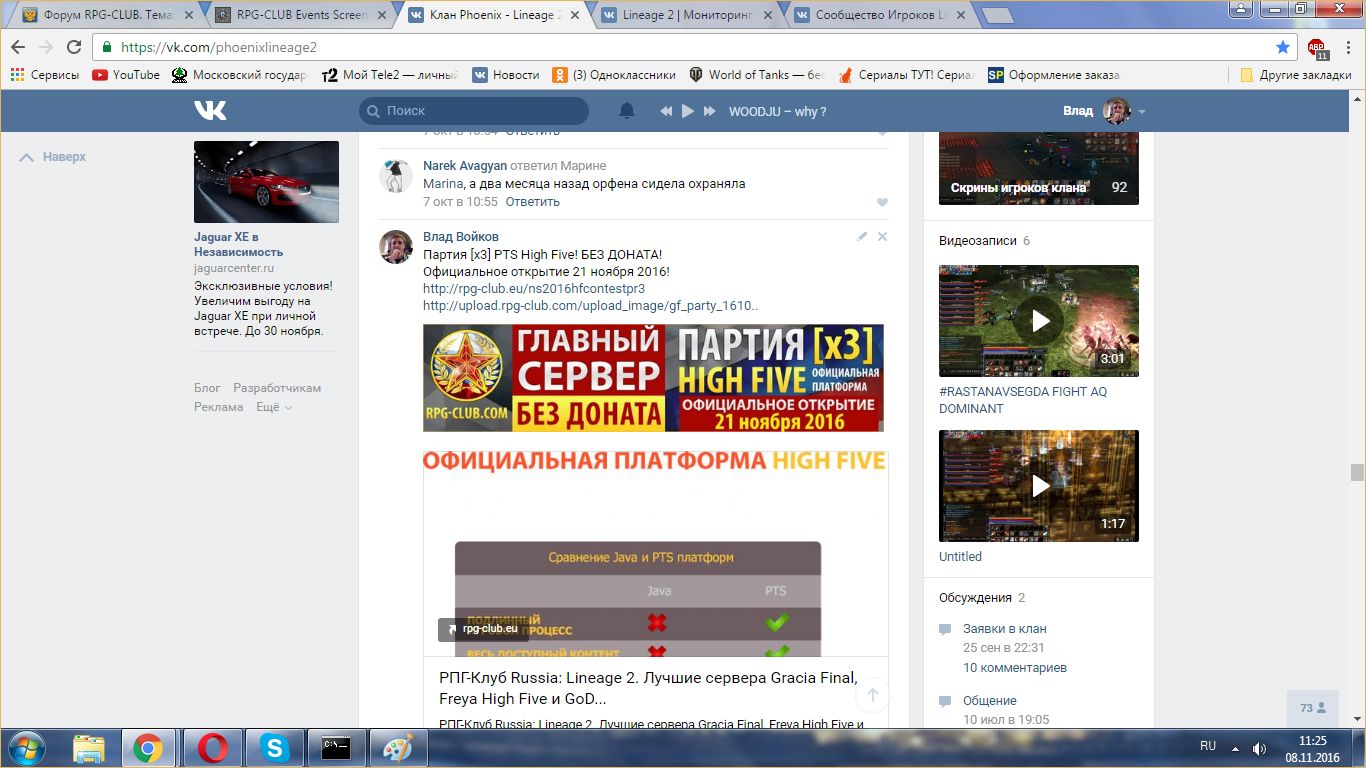This screenshot has height=768, width=1366.
Task: Click Наверх to go to top
Action: [x=53, y=157]
